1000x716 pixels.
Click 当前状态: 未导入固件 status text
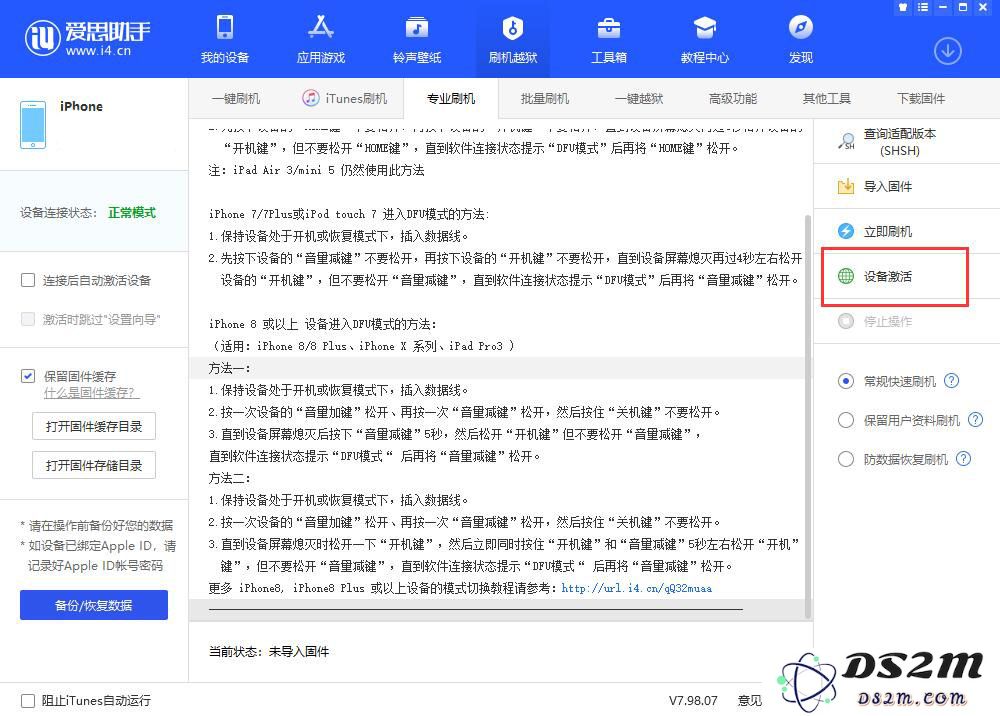(x=268, y=652)
